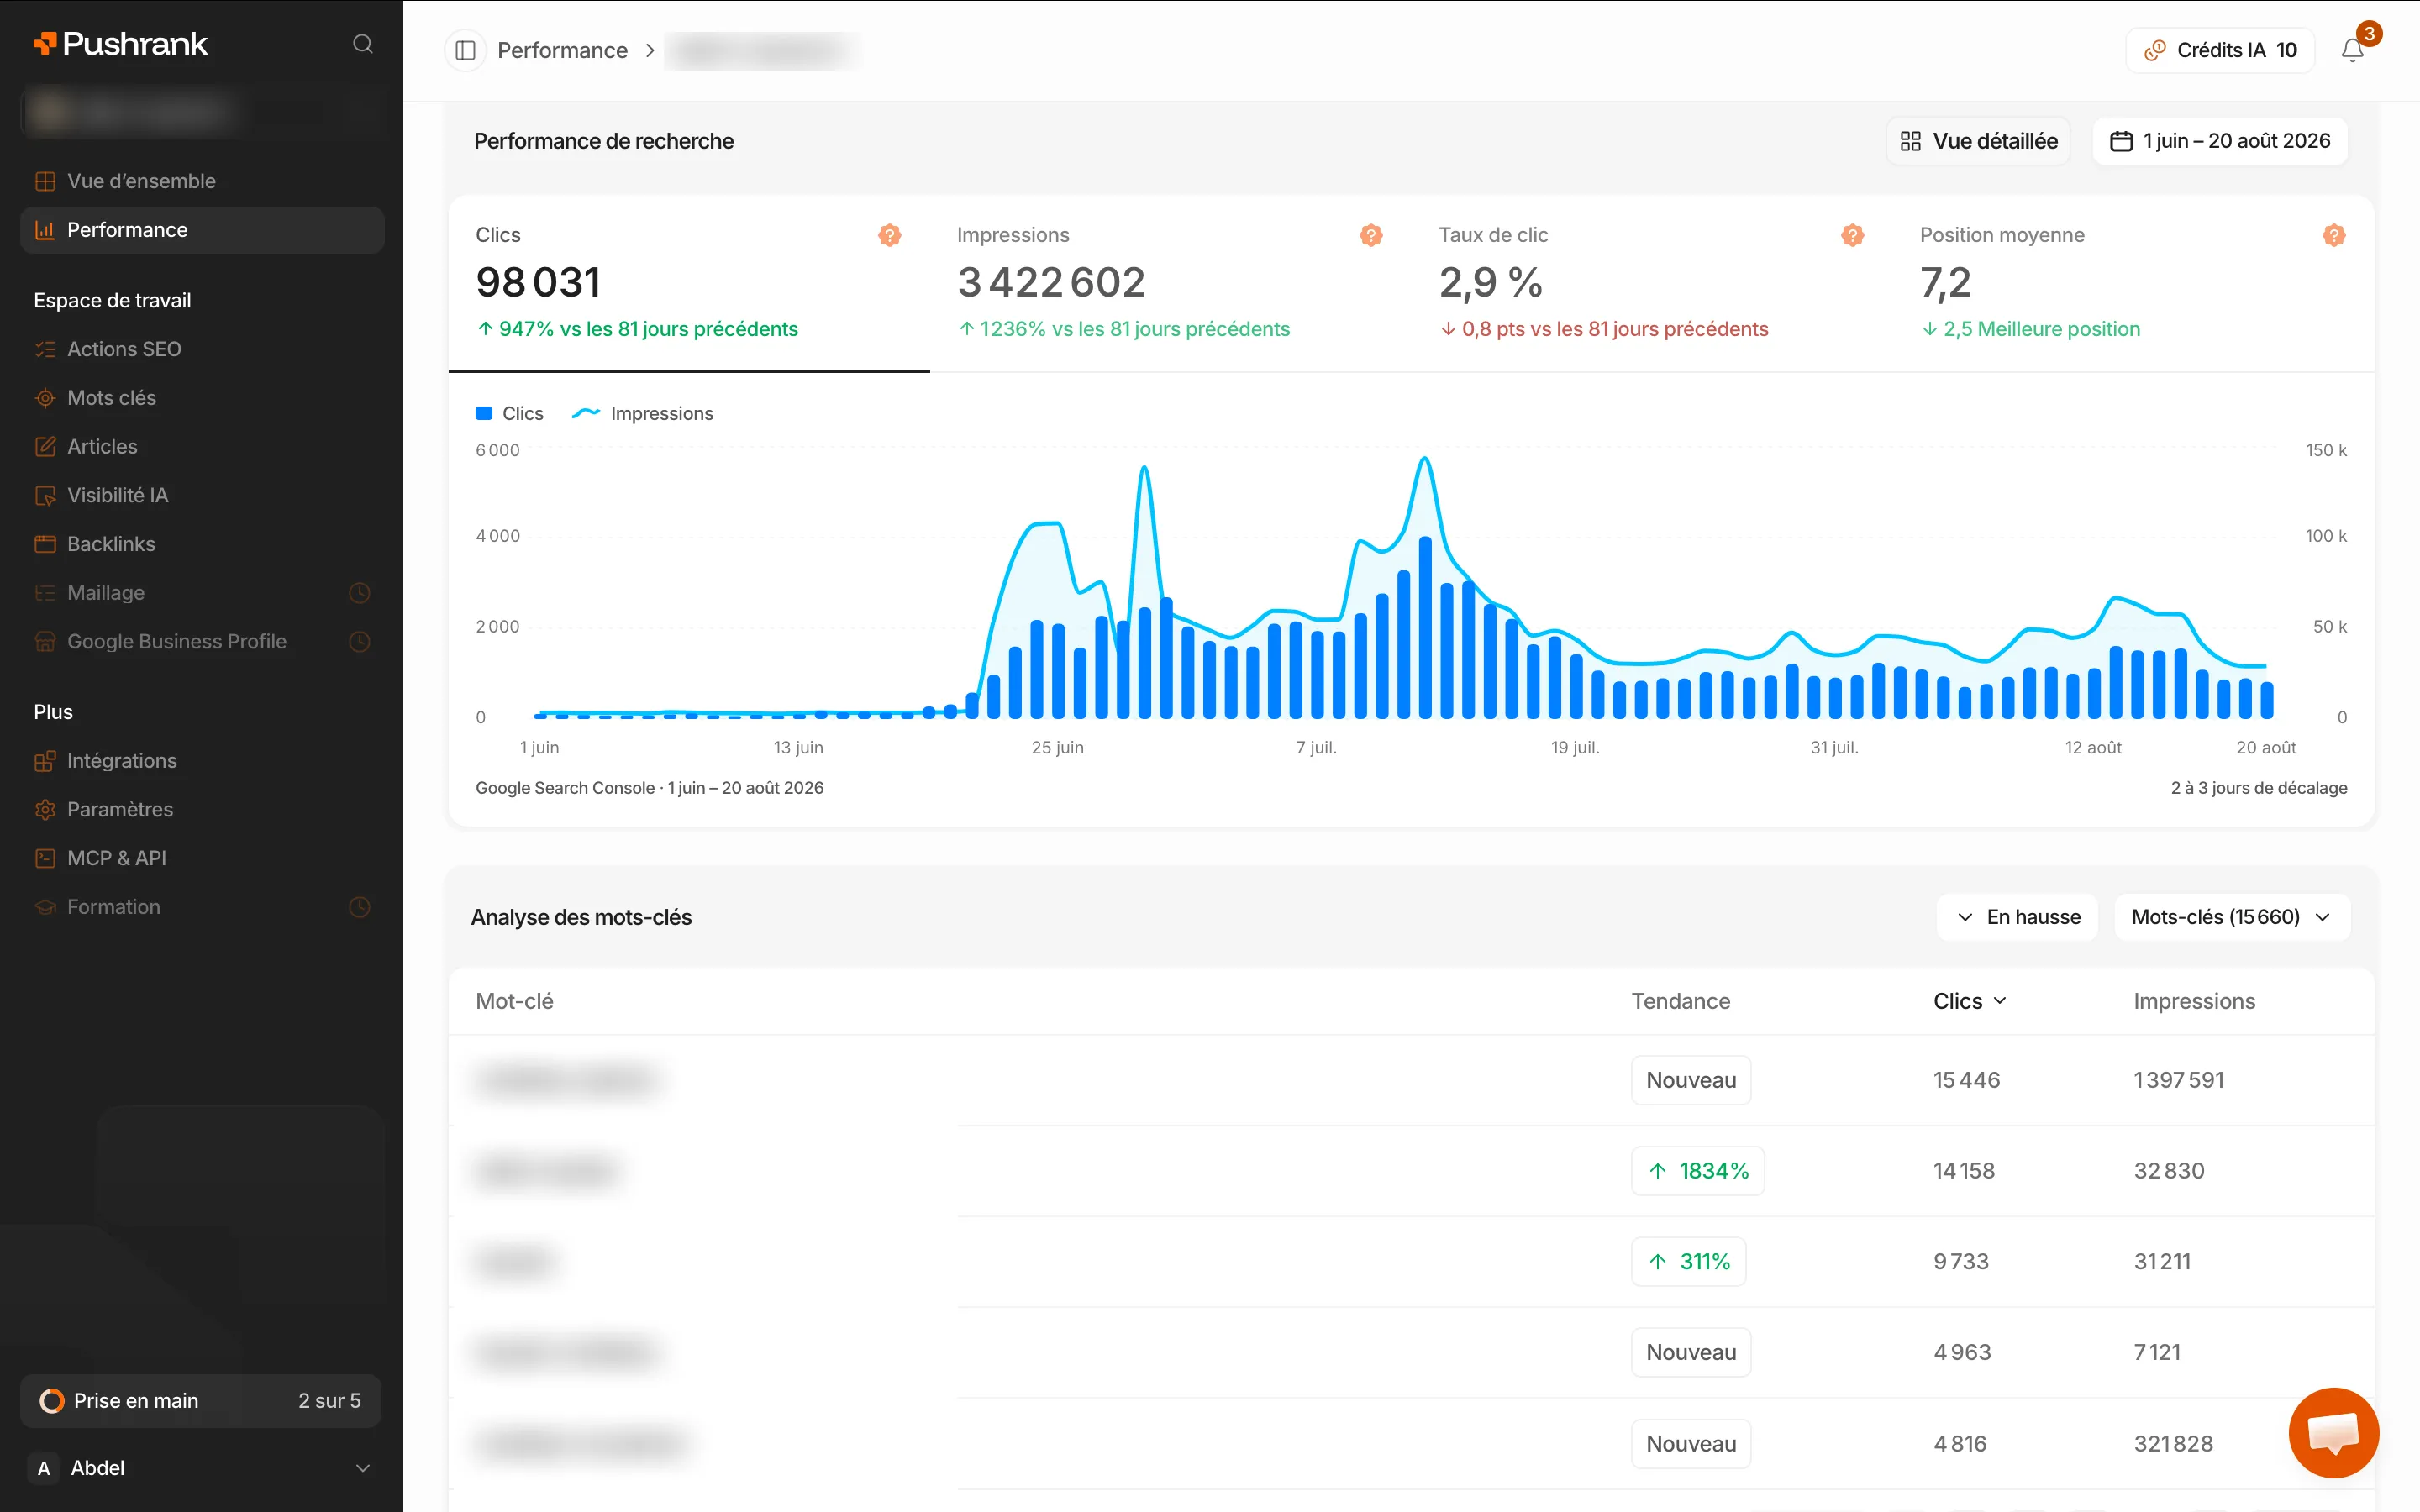Click the Pushrank logo
The width and height of the screenshot is (2420, 1512).
point(121,44)
